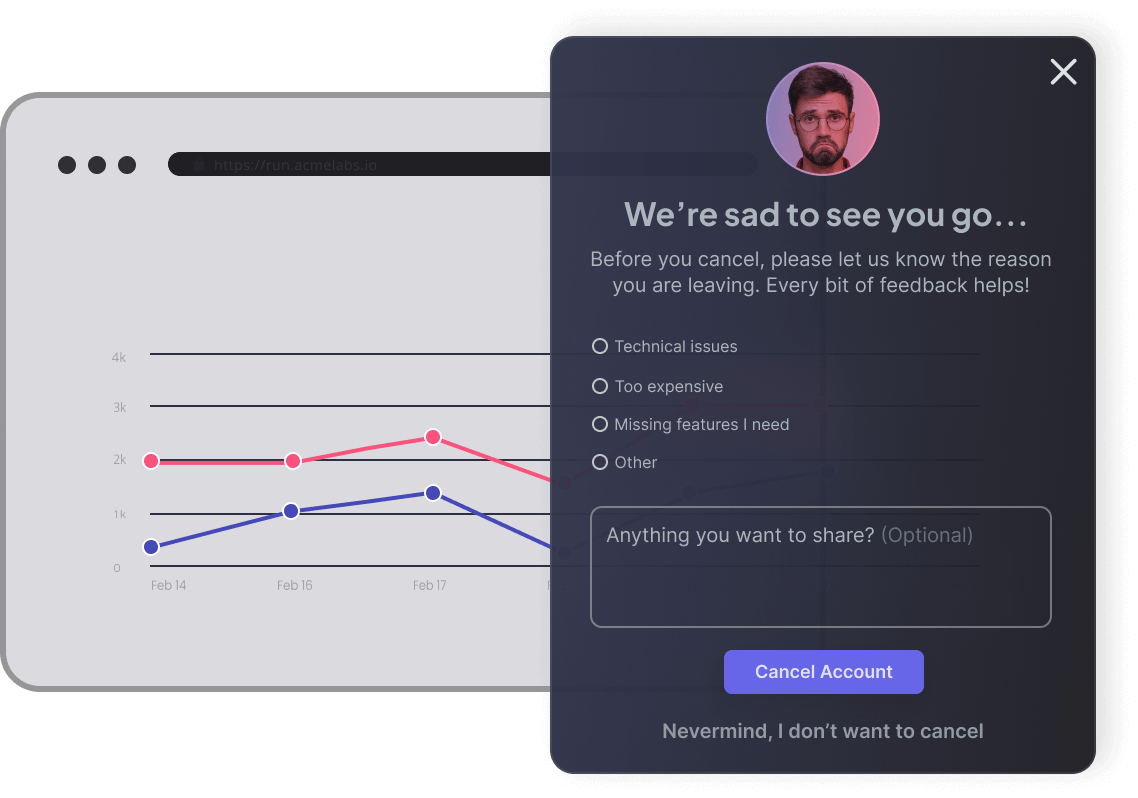This screenshot has height=798, width=1138.
Task: Click the middle browser window control dot
Action: point(97,165)
